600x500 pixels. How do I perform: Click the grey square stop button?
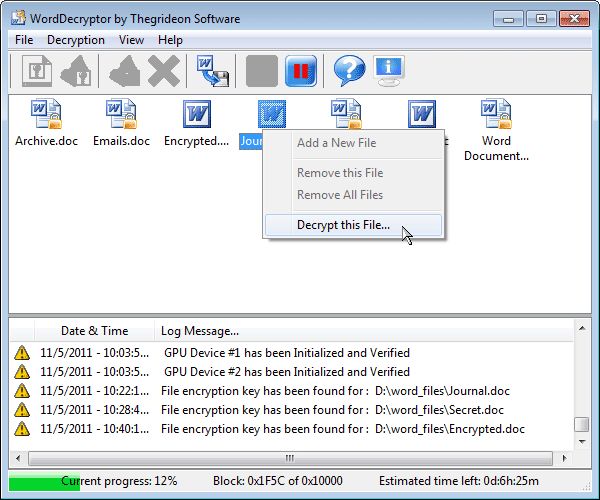pos(262,70)
